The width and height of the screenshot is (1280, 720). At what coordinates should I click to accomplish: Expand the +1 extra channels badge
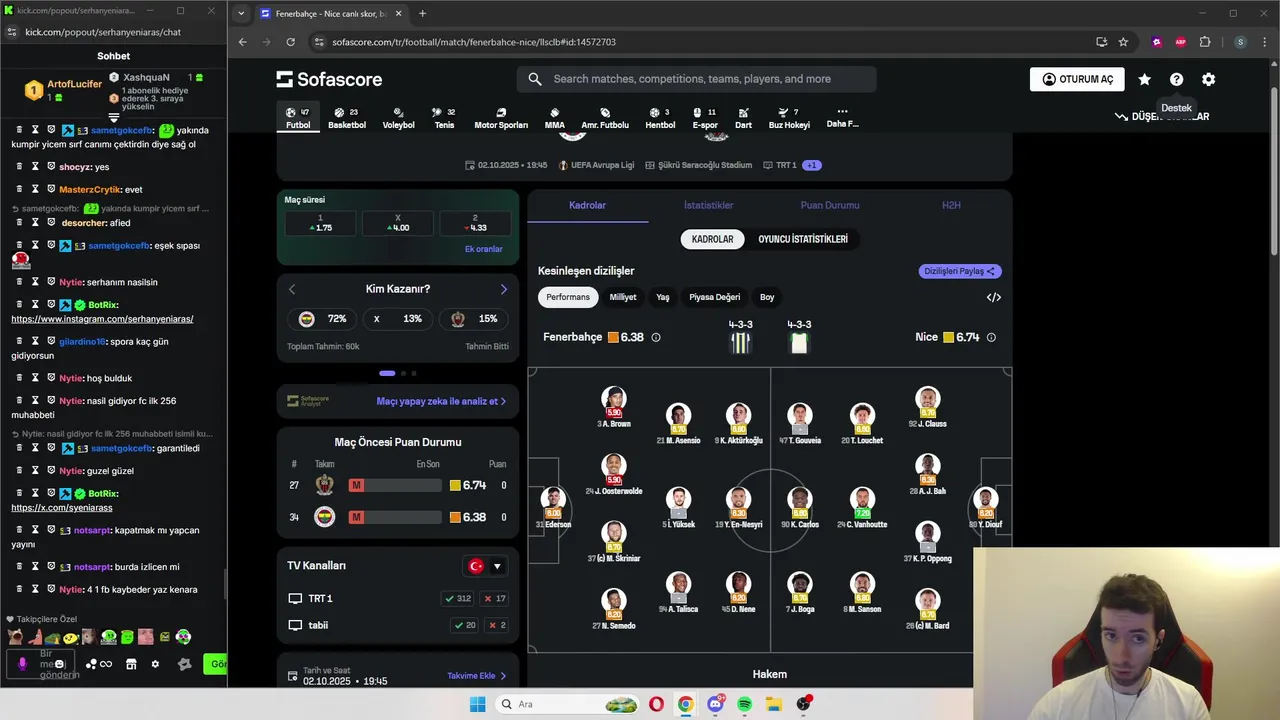[812, 165]
